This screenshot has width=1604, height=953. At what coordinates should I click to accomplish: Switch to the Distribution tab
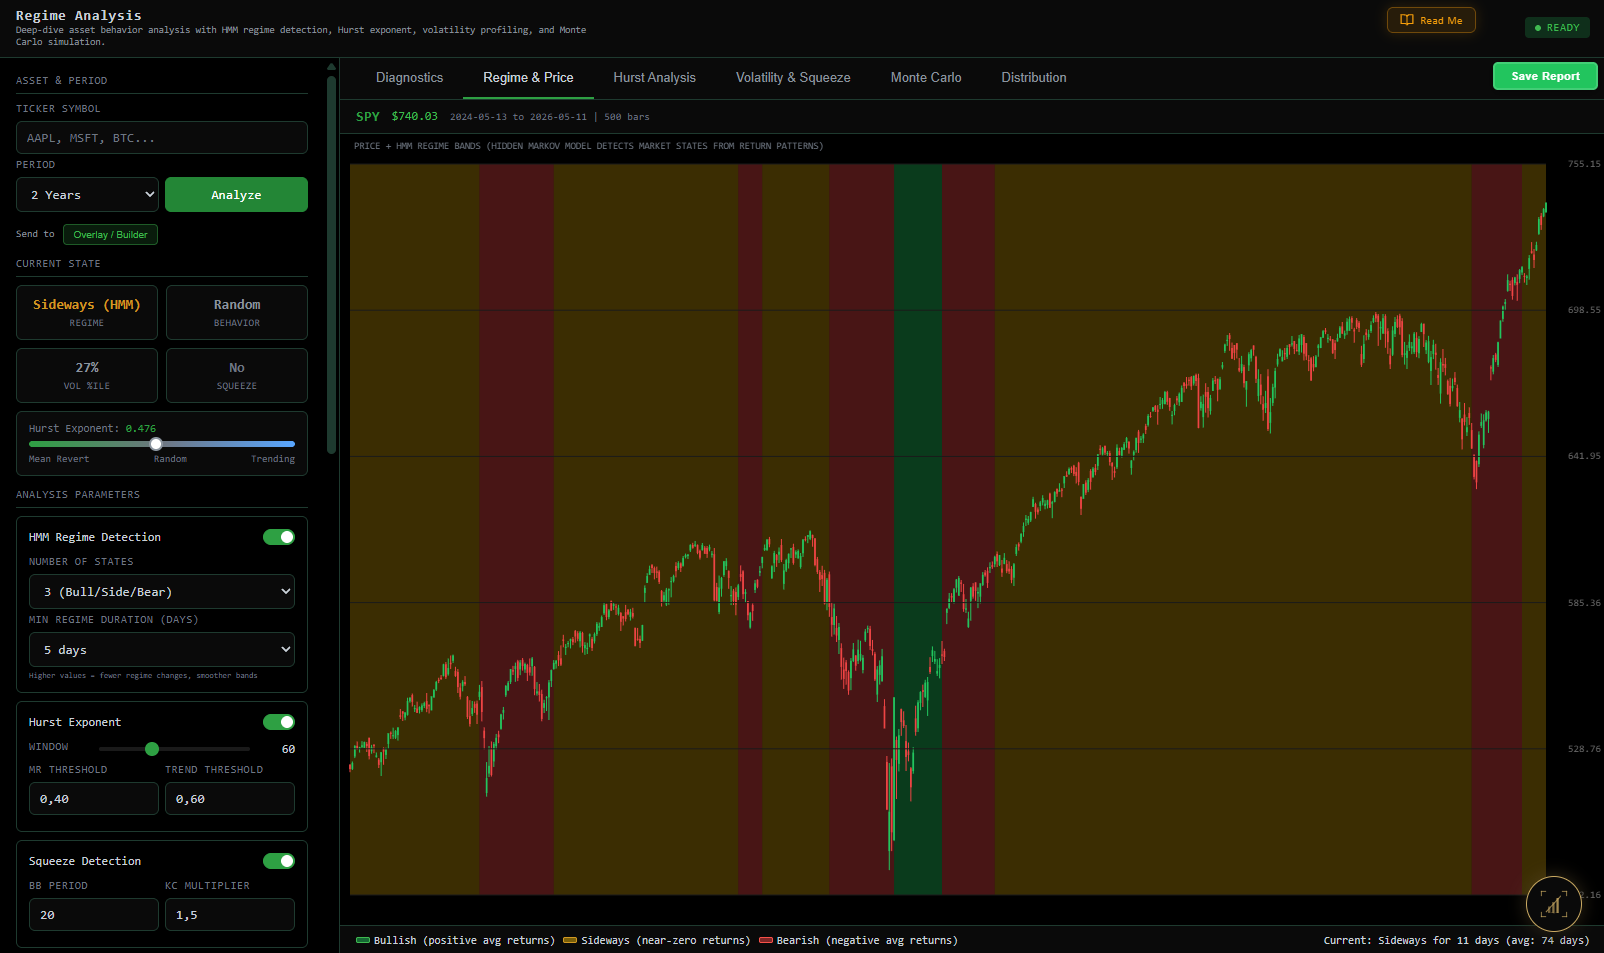[x=1034, y=78]
